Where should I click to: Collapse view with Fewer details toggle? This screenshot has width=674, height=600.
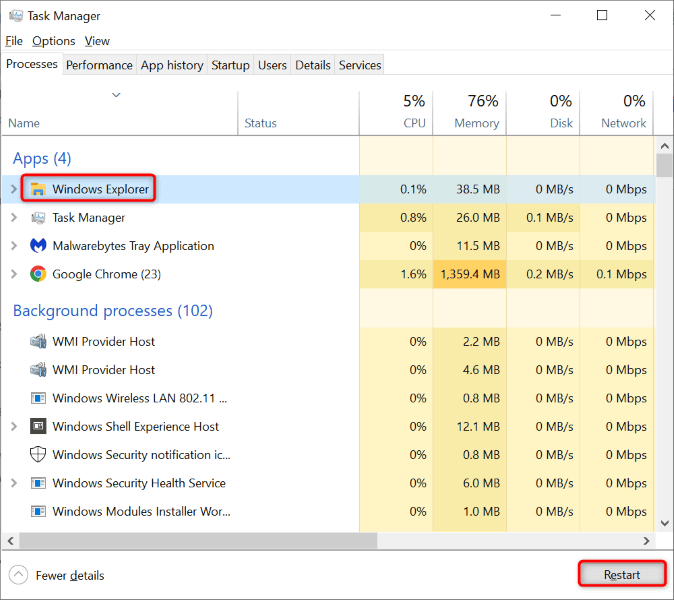(x=57, y=575)
